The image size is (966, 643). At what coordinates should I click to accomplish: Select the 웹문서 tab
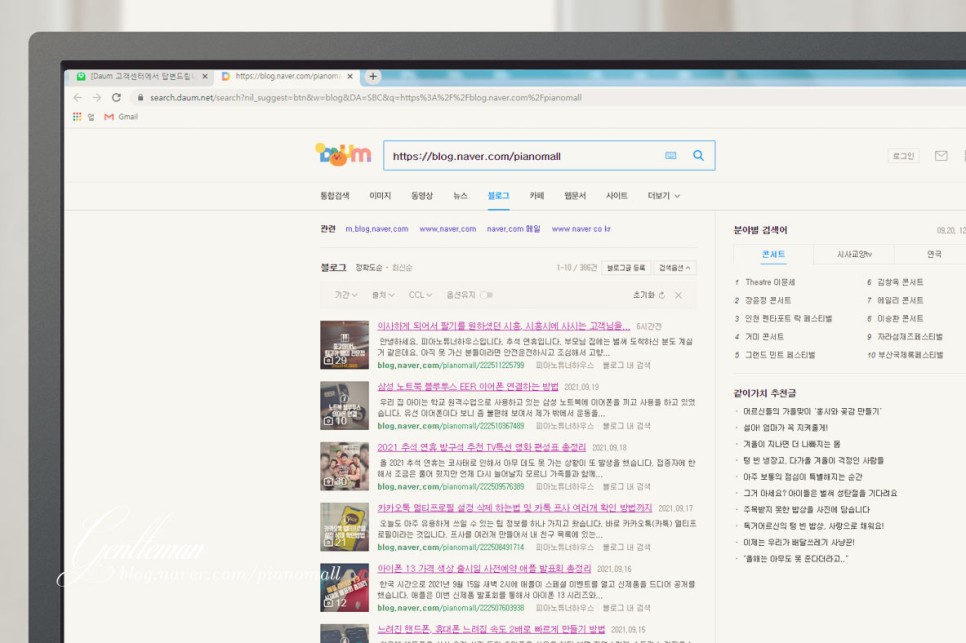click(x=575, y=196)
